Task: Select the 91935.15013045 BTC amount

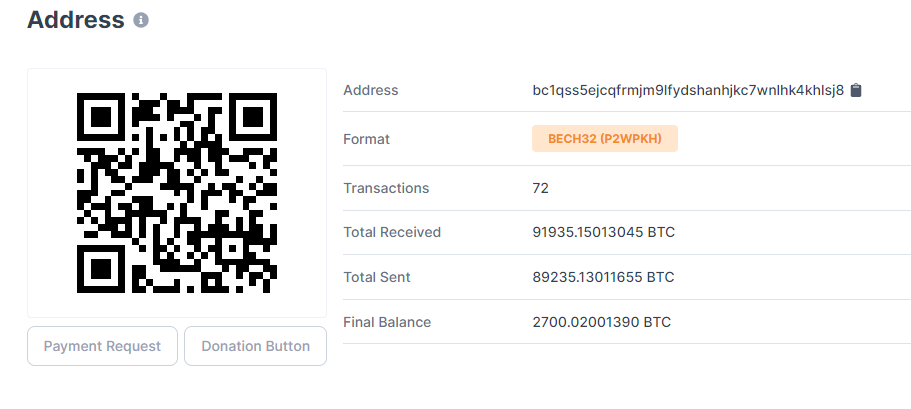Action: point(604,232)
